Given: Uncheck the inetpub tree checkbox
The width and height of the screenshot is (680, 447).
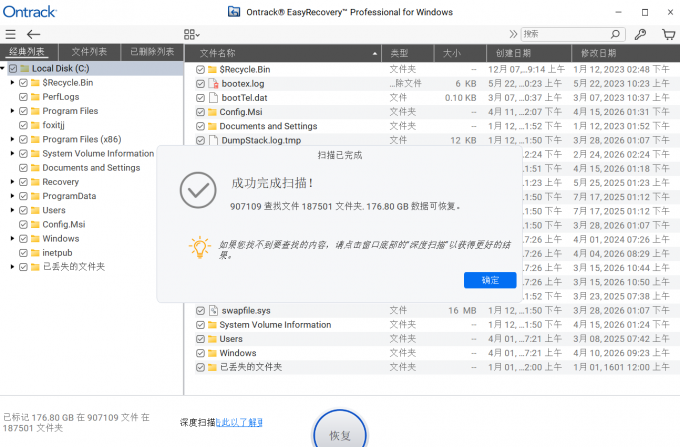Looking at the screenshot, I should pos(23,253).
